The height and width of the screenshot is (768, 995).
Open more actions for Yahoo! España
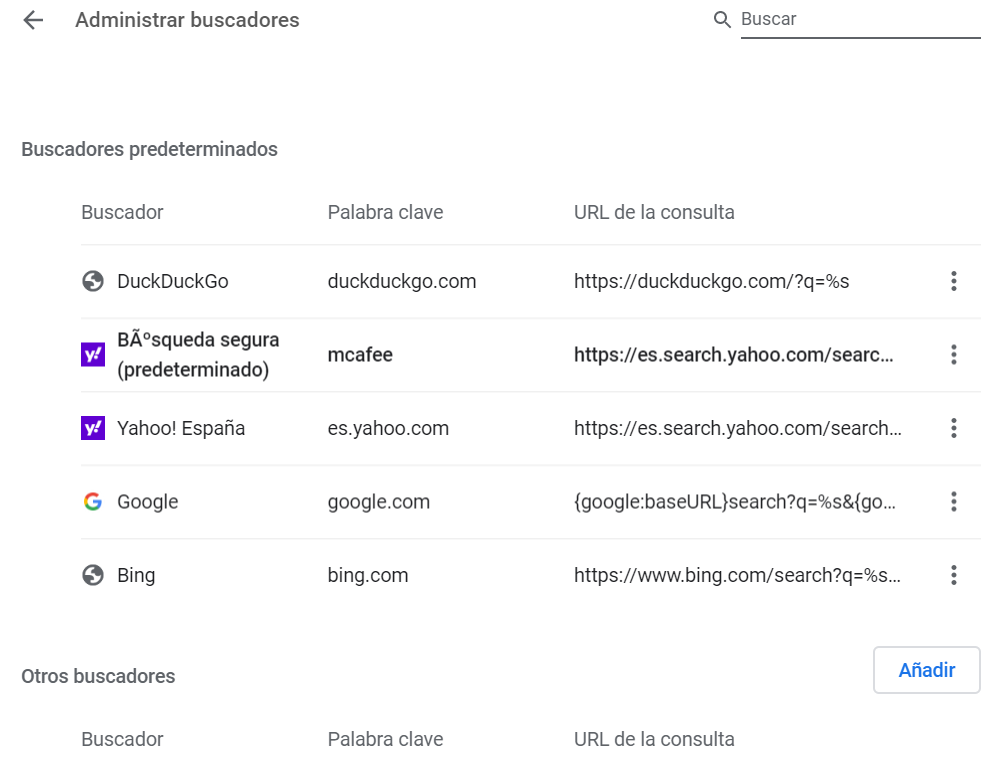[953, 428]
